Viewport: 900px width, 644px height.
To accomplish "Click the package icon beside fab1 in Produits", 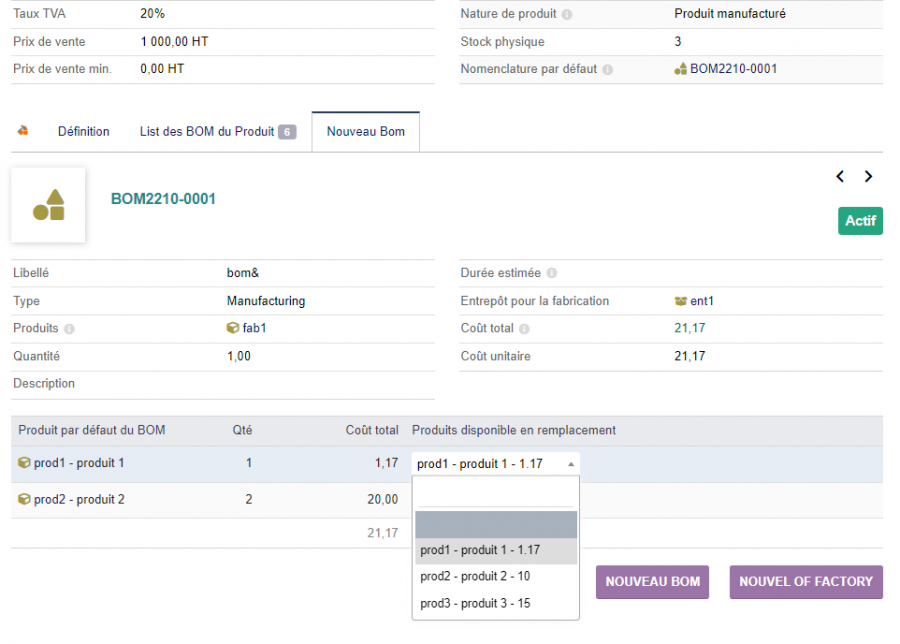I will click(x=234, y=328).
